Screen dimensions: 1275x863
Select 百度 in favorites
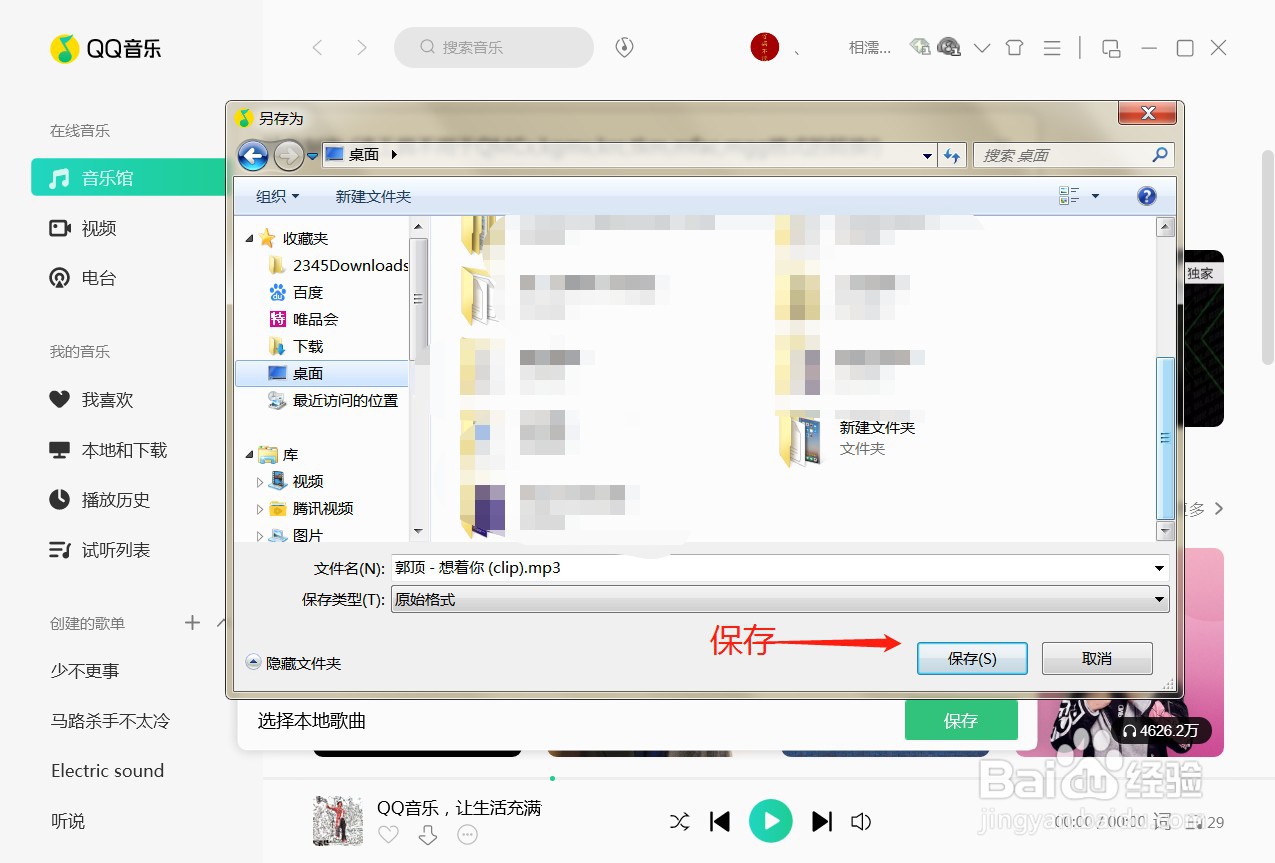(x=296, y=292)
